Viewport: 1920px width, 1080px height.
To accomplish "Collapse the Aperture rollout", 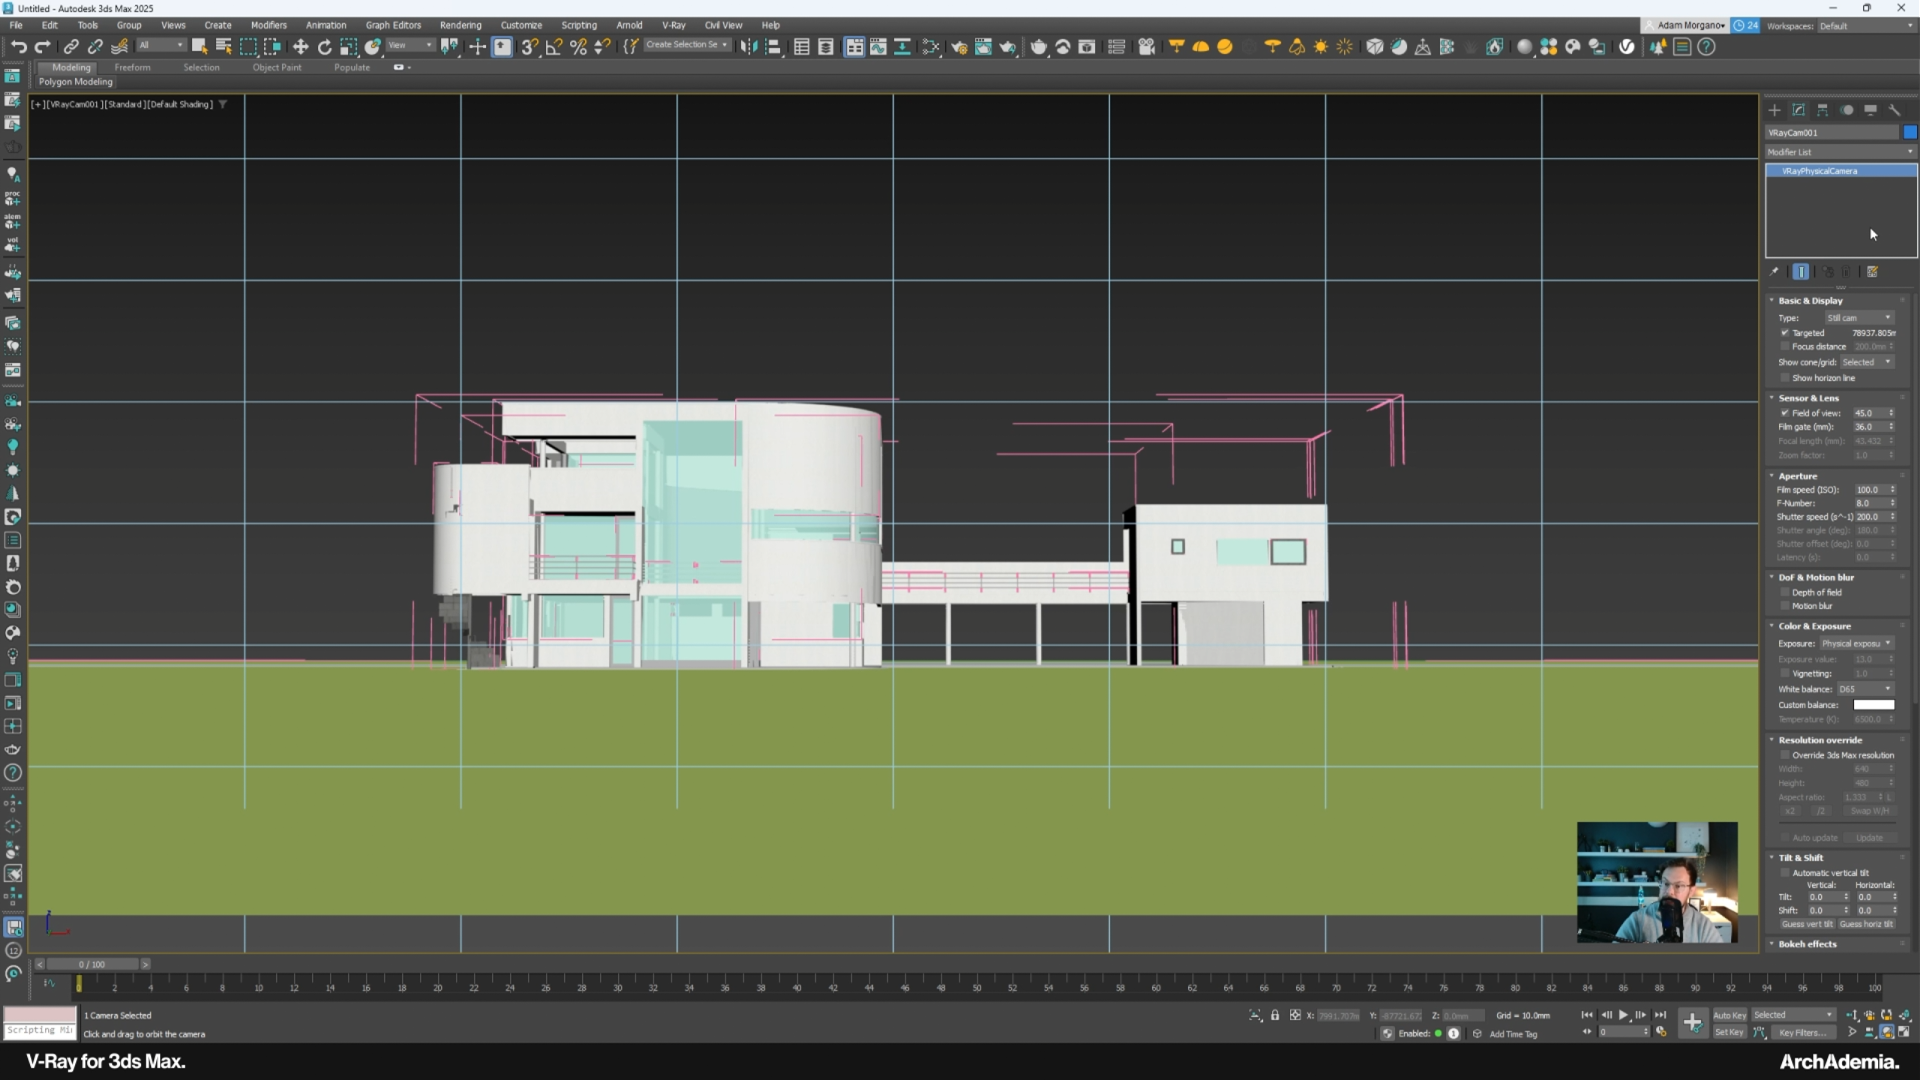I will [1797, 476].
